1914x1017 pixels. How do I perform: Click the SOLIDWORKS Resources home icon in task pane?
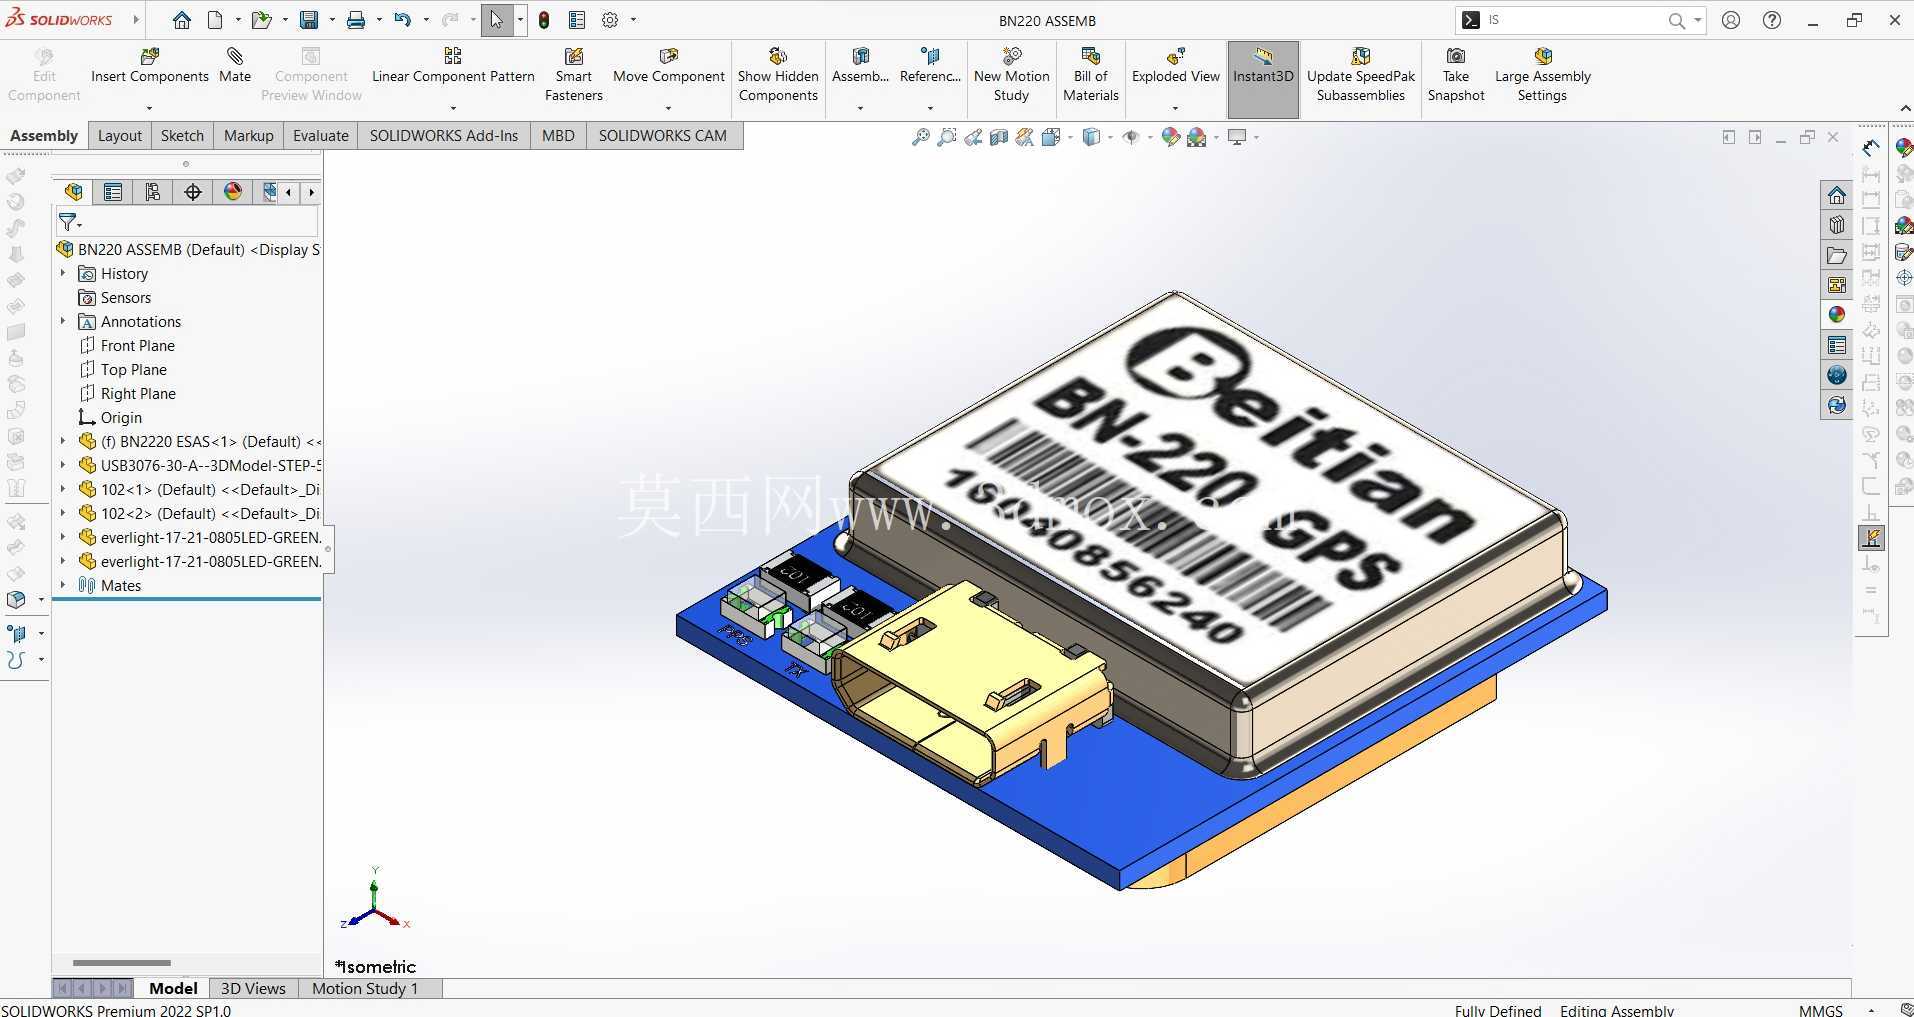pyautogui.click(x=1837, y=195)
